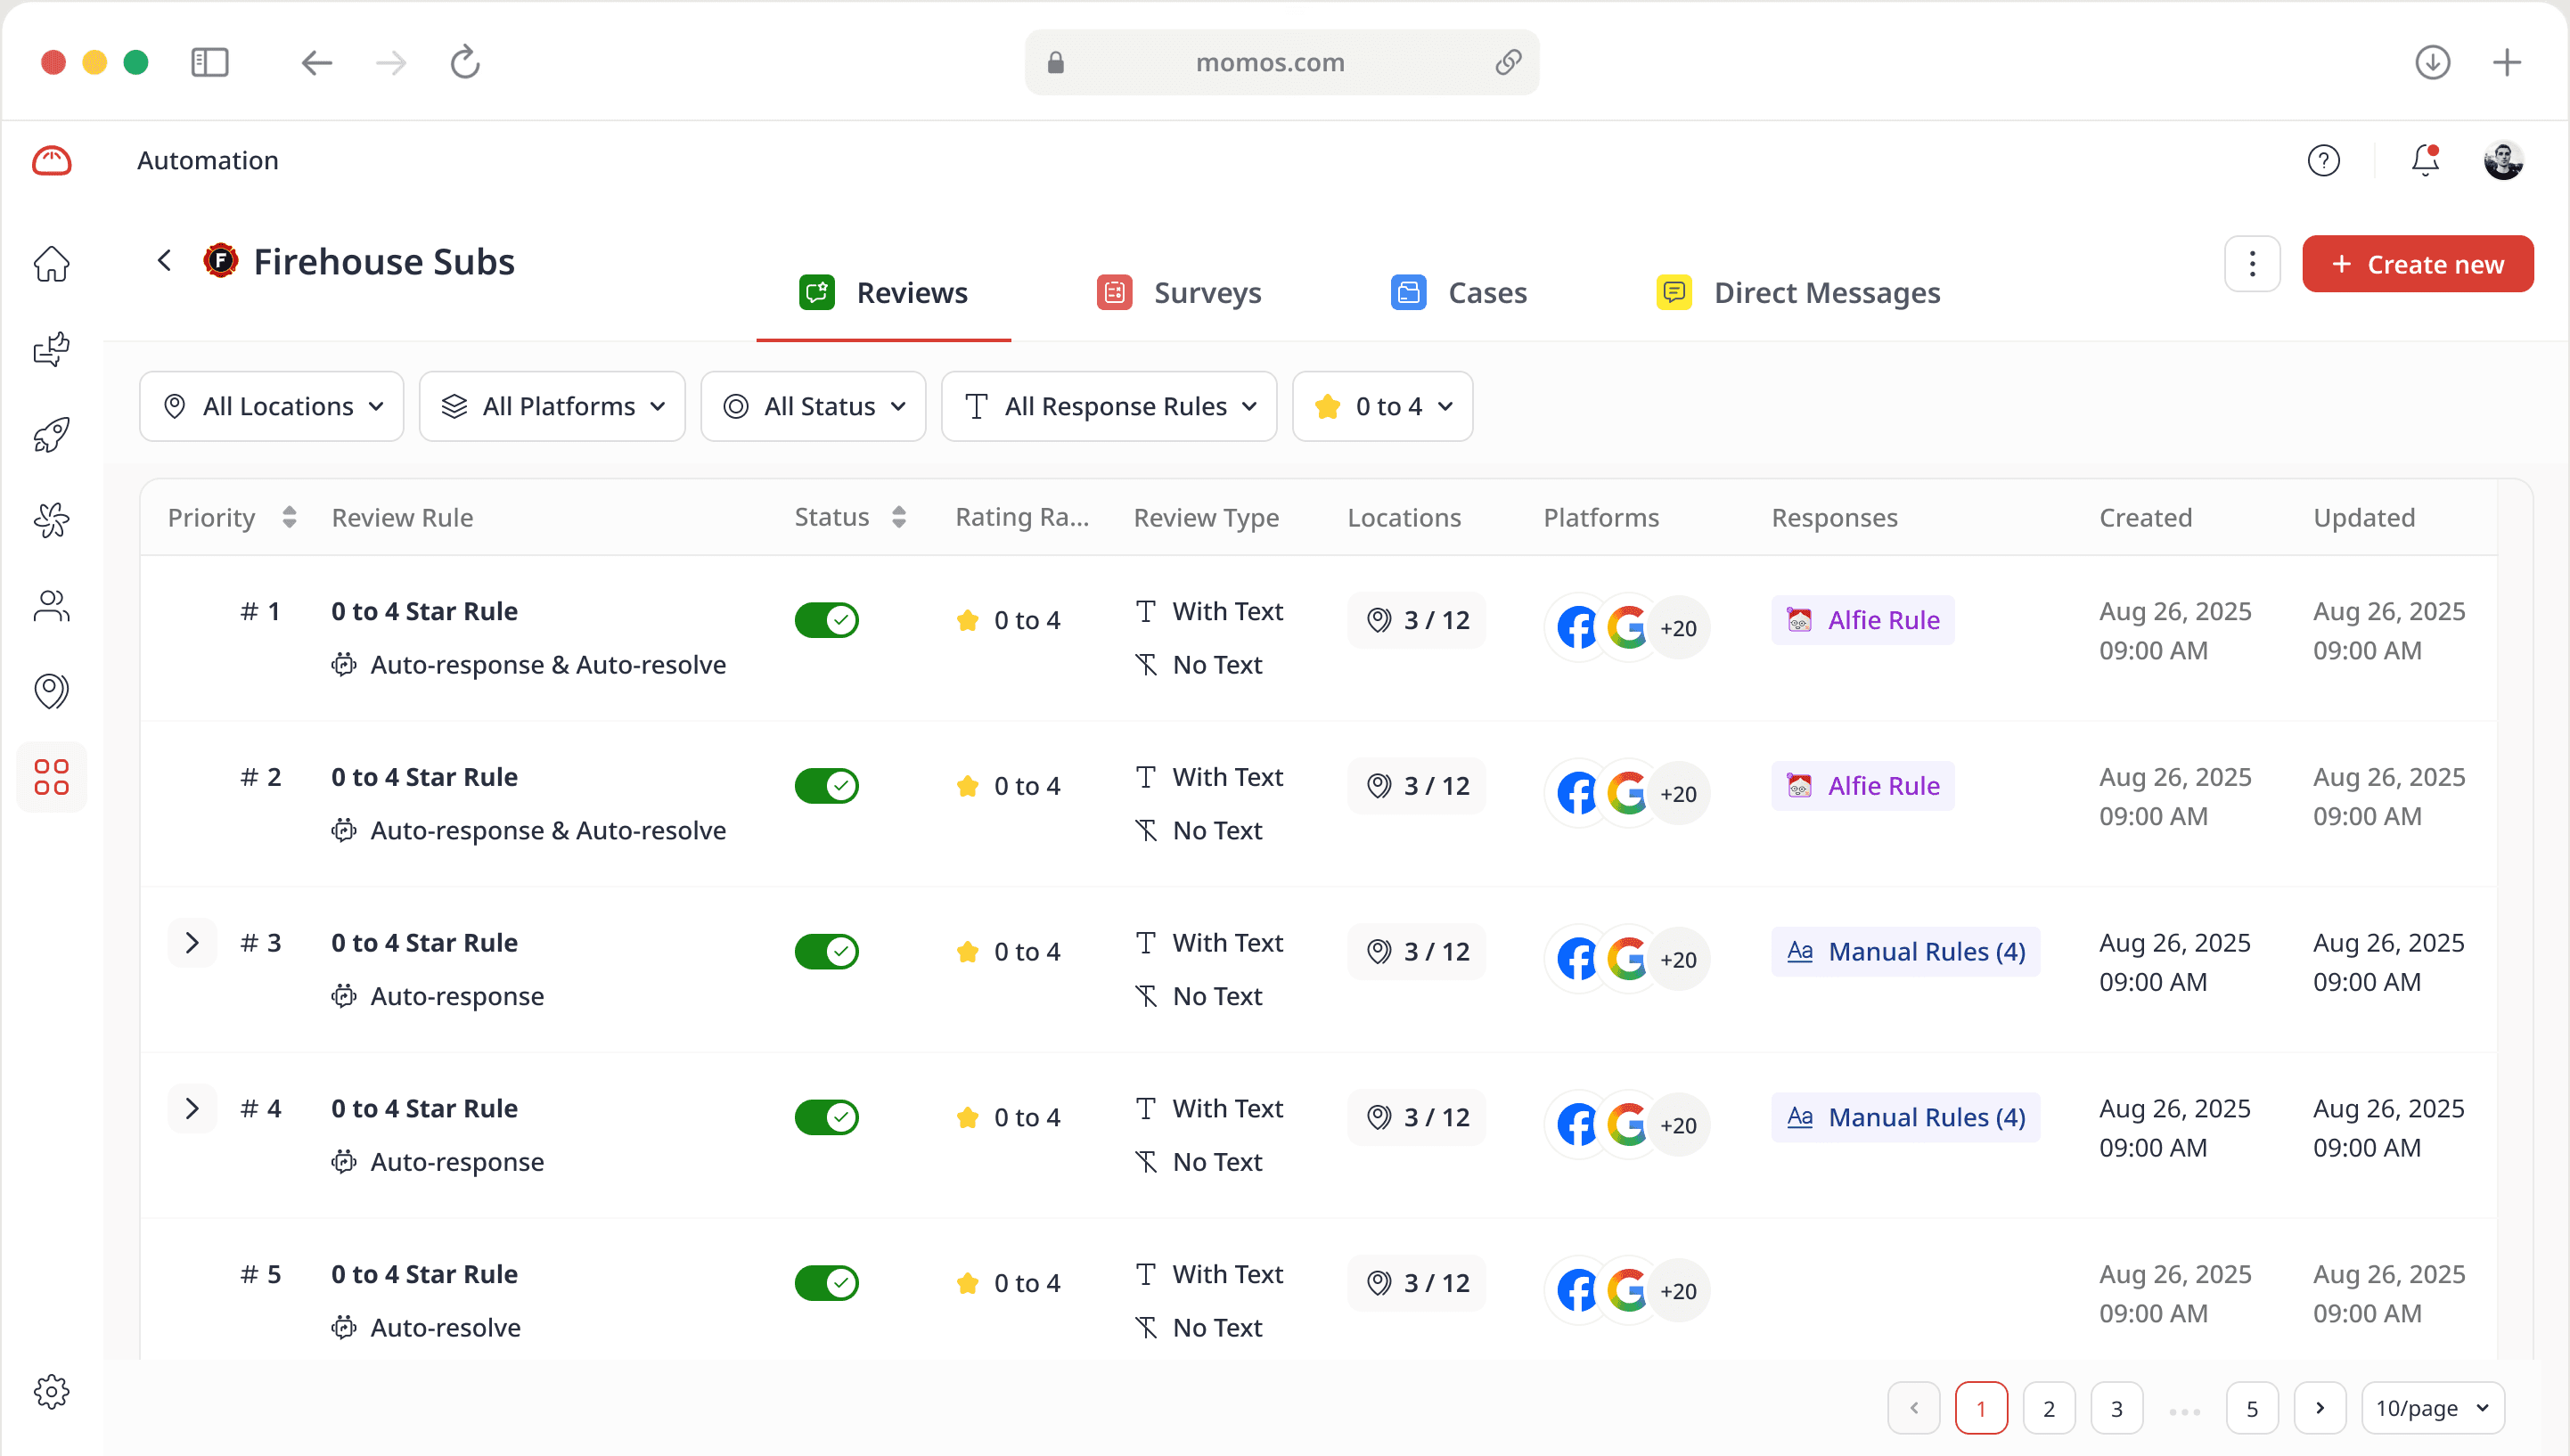Turn off the status switch on rule #3

coord(826,951)
